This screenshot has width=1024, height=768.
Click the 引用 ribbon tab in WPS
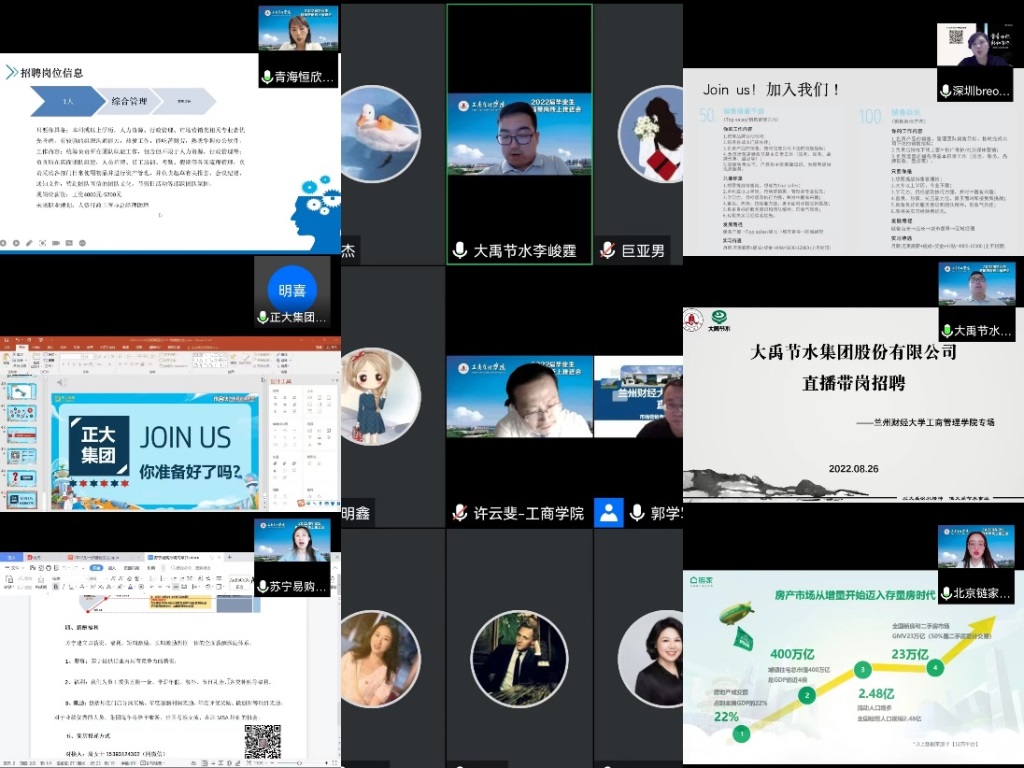pyautogui.click(x=151, y=568)
